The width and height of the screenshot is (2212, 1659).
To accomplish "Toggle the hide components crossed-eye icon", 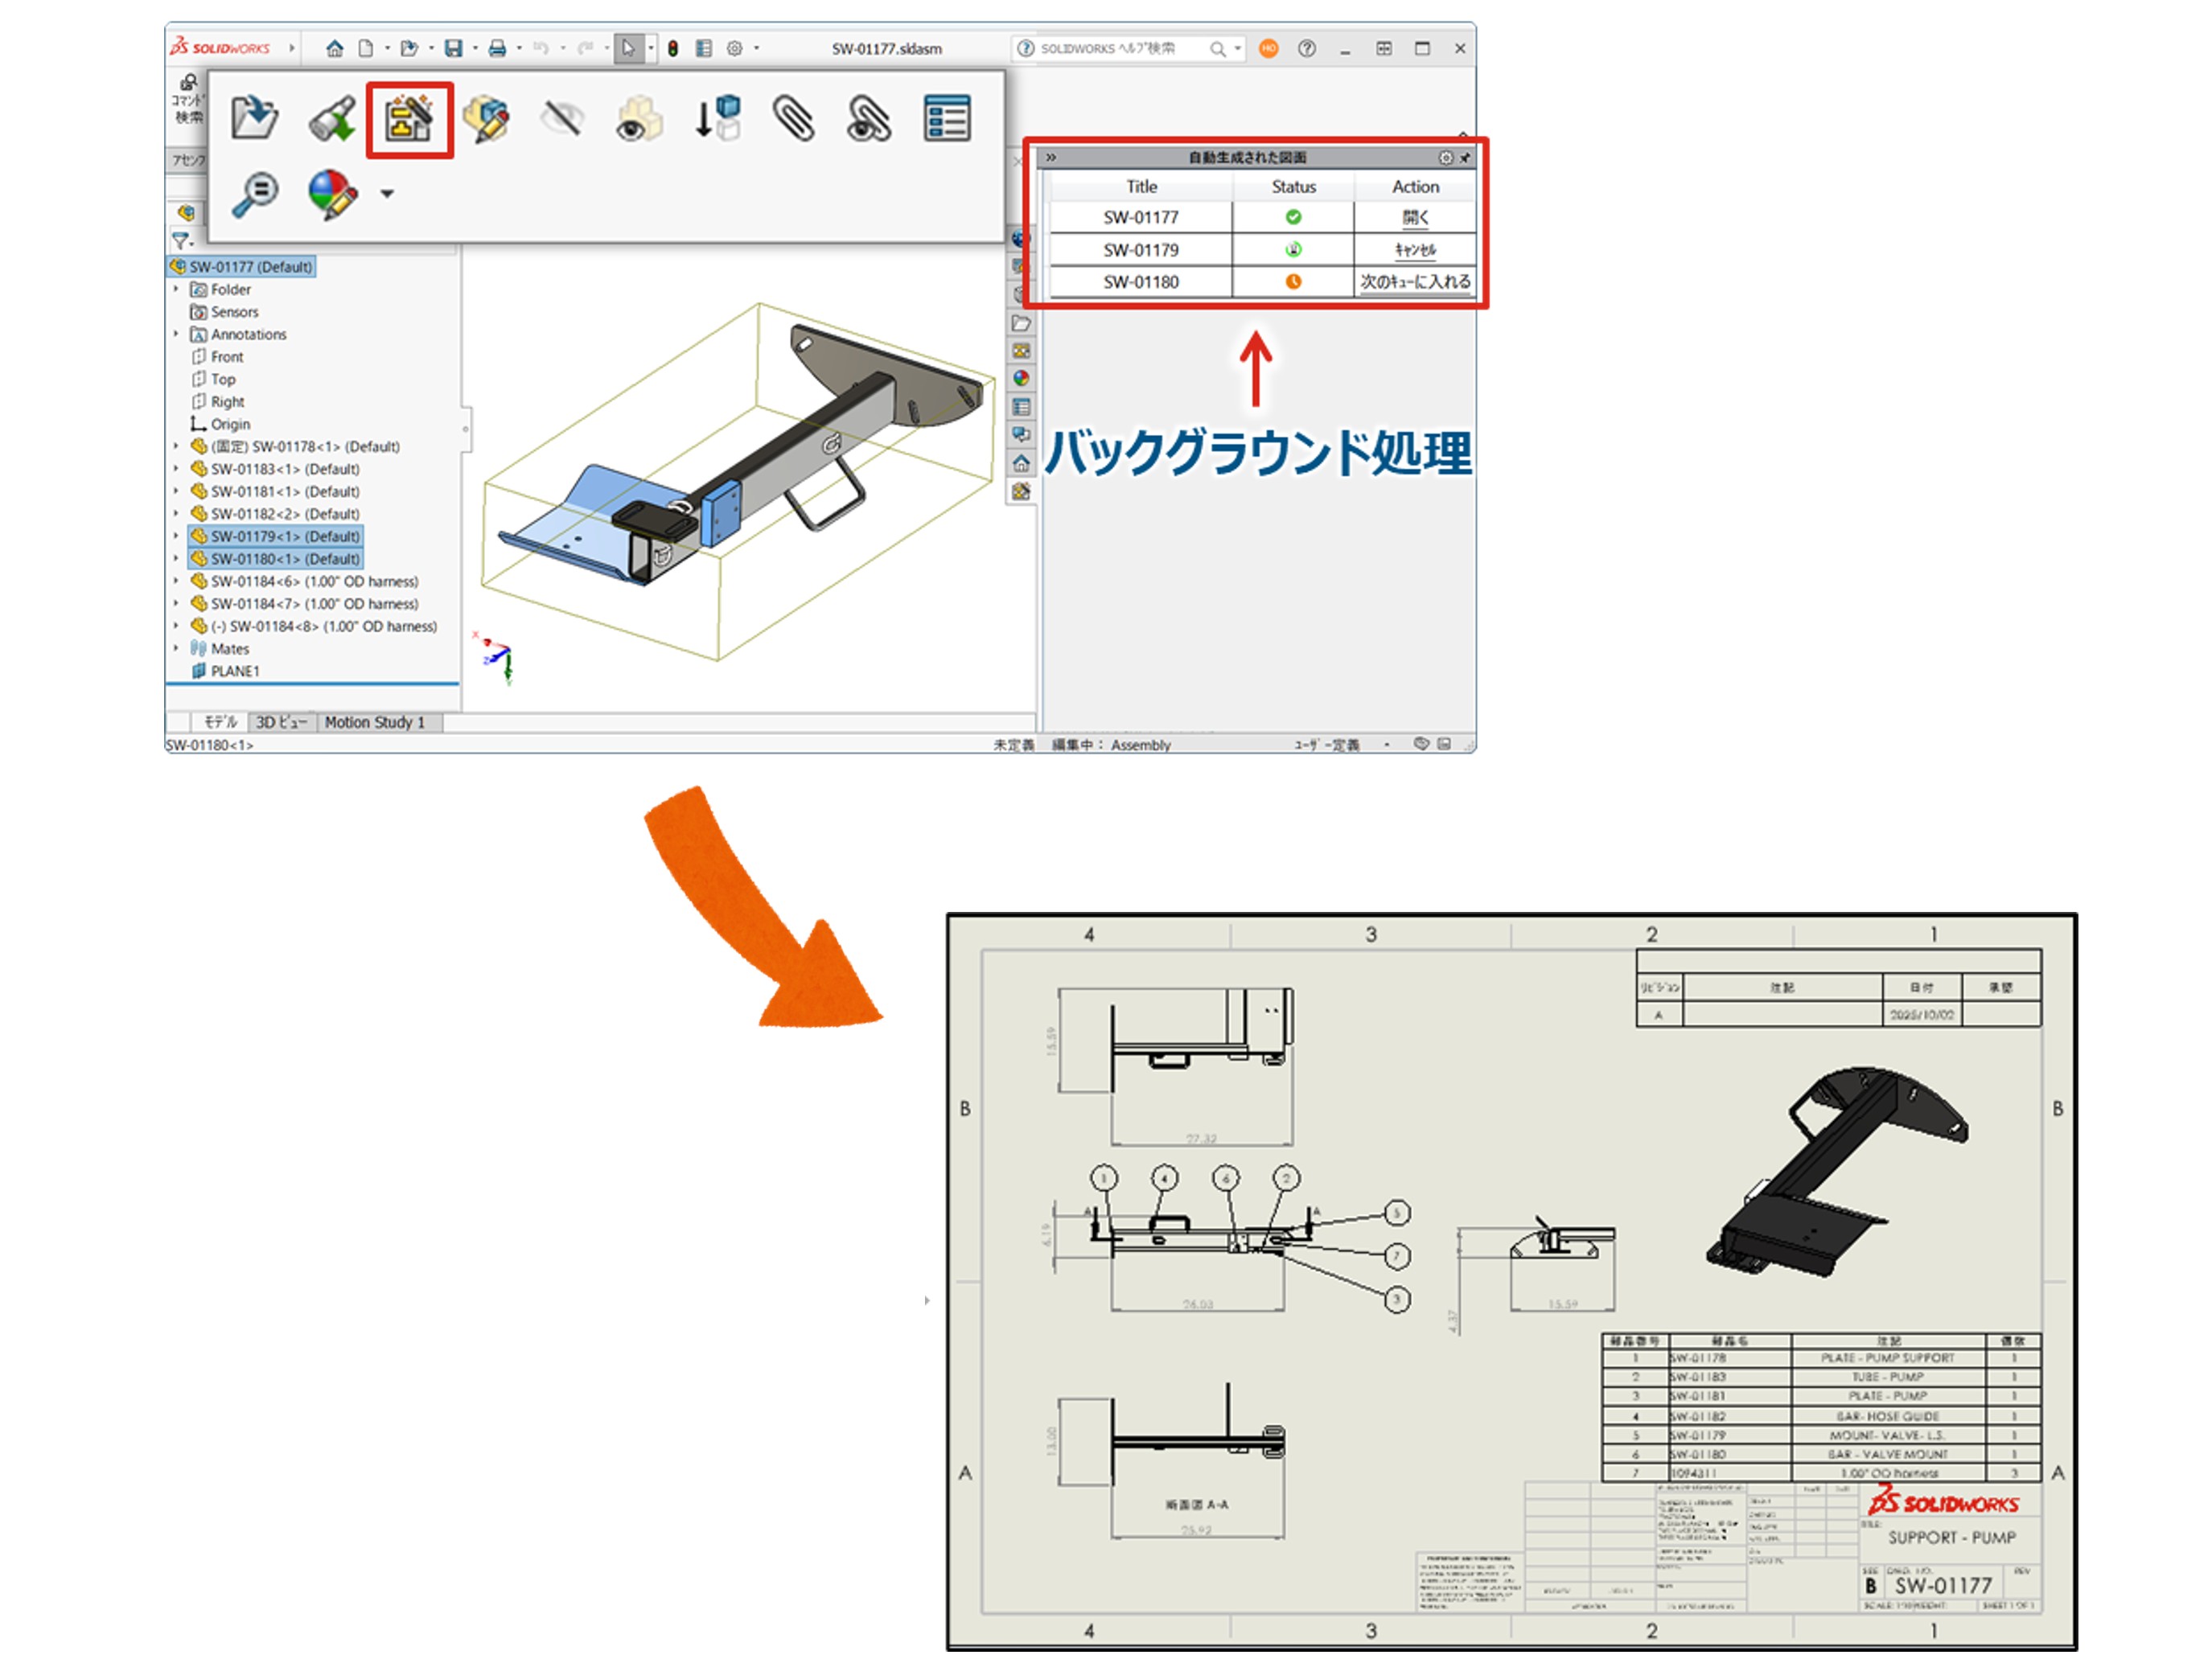I will [x=562, y=119].
